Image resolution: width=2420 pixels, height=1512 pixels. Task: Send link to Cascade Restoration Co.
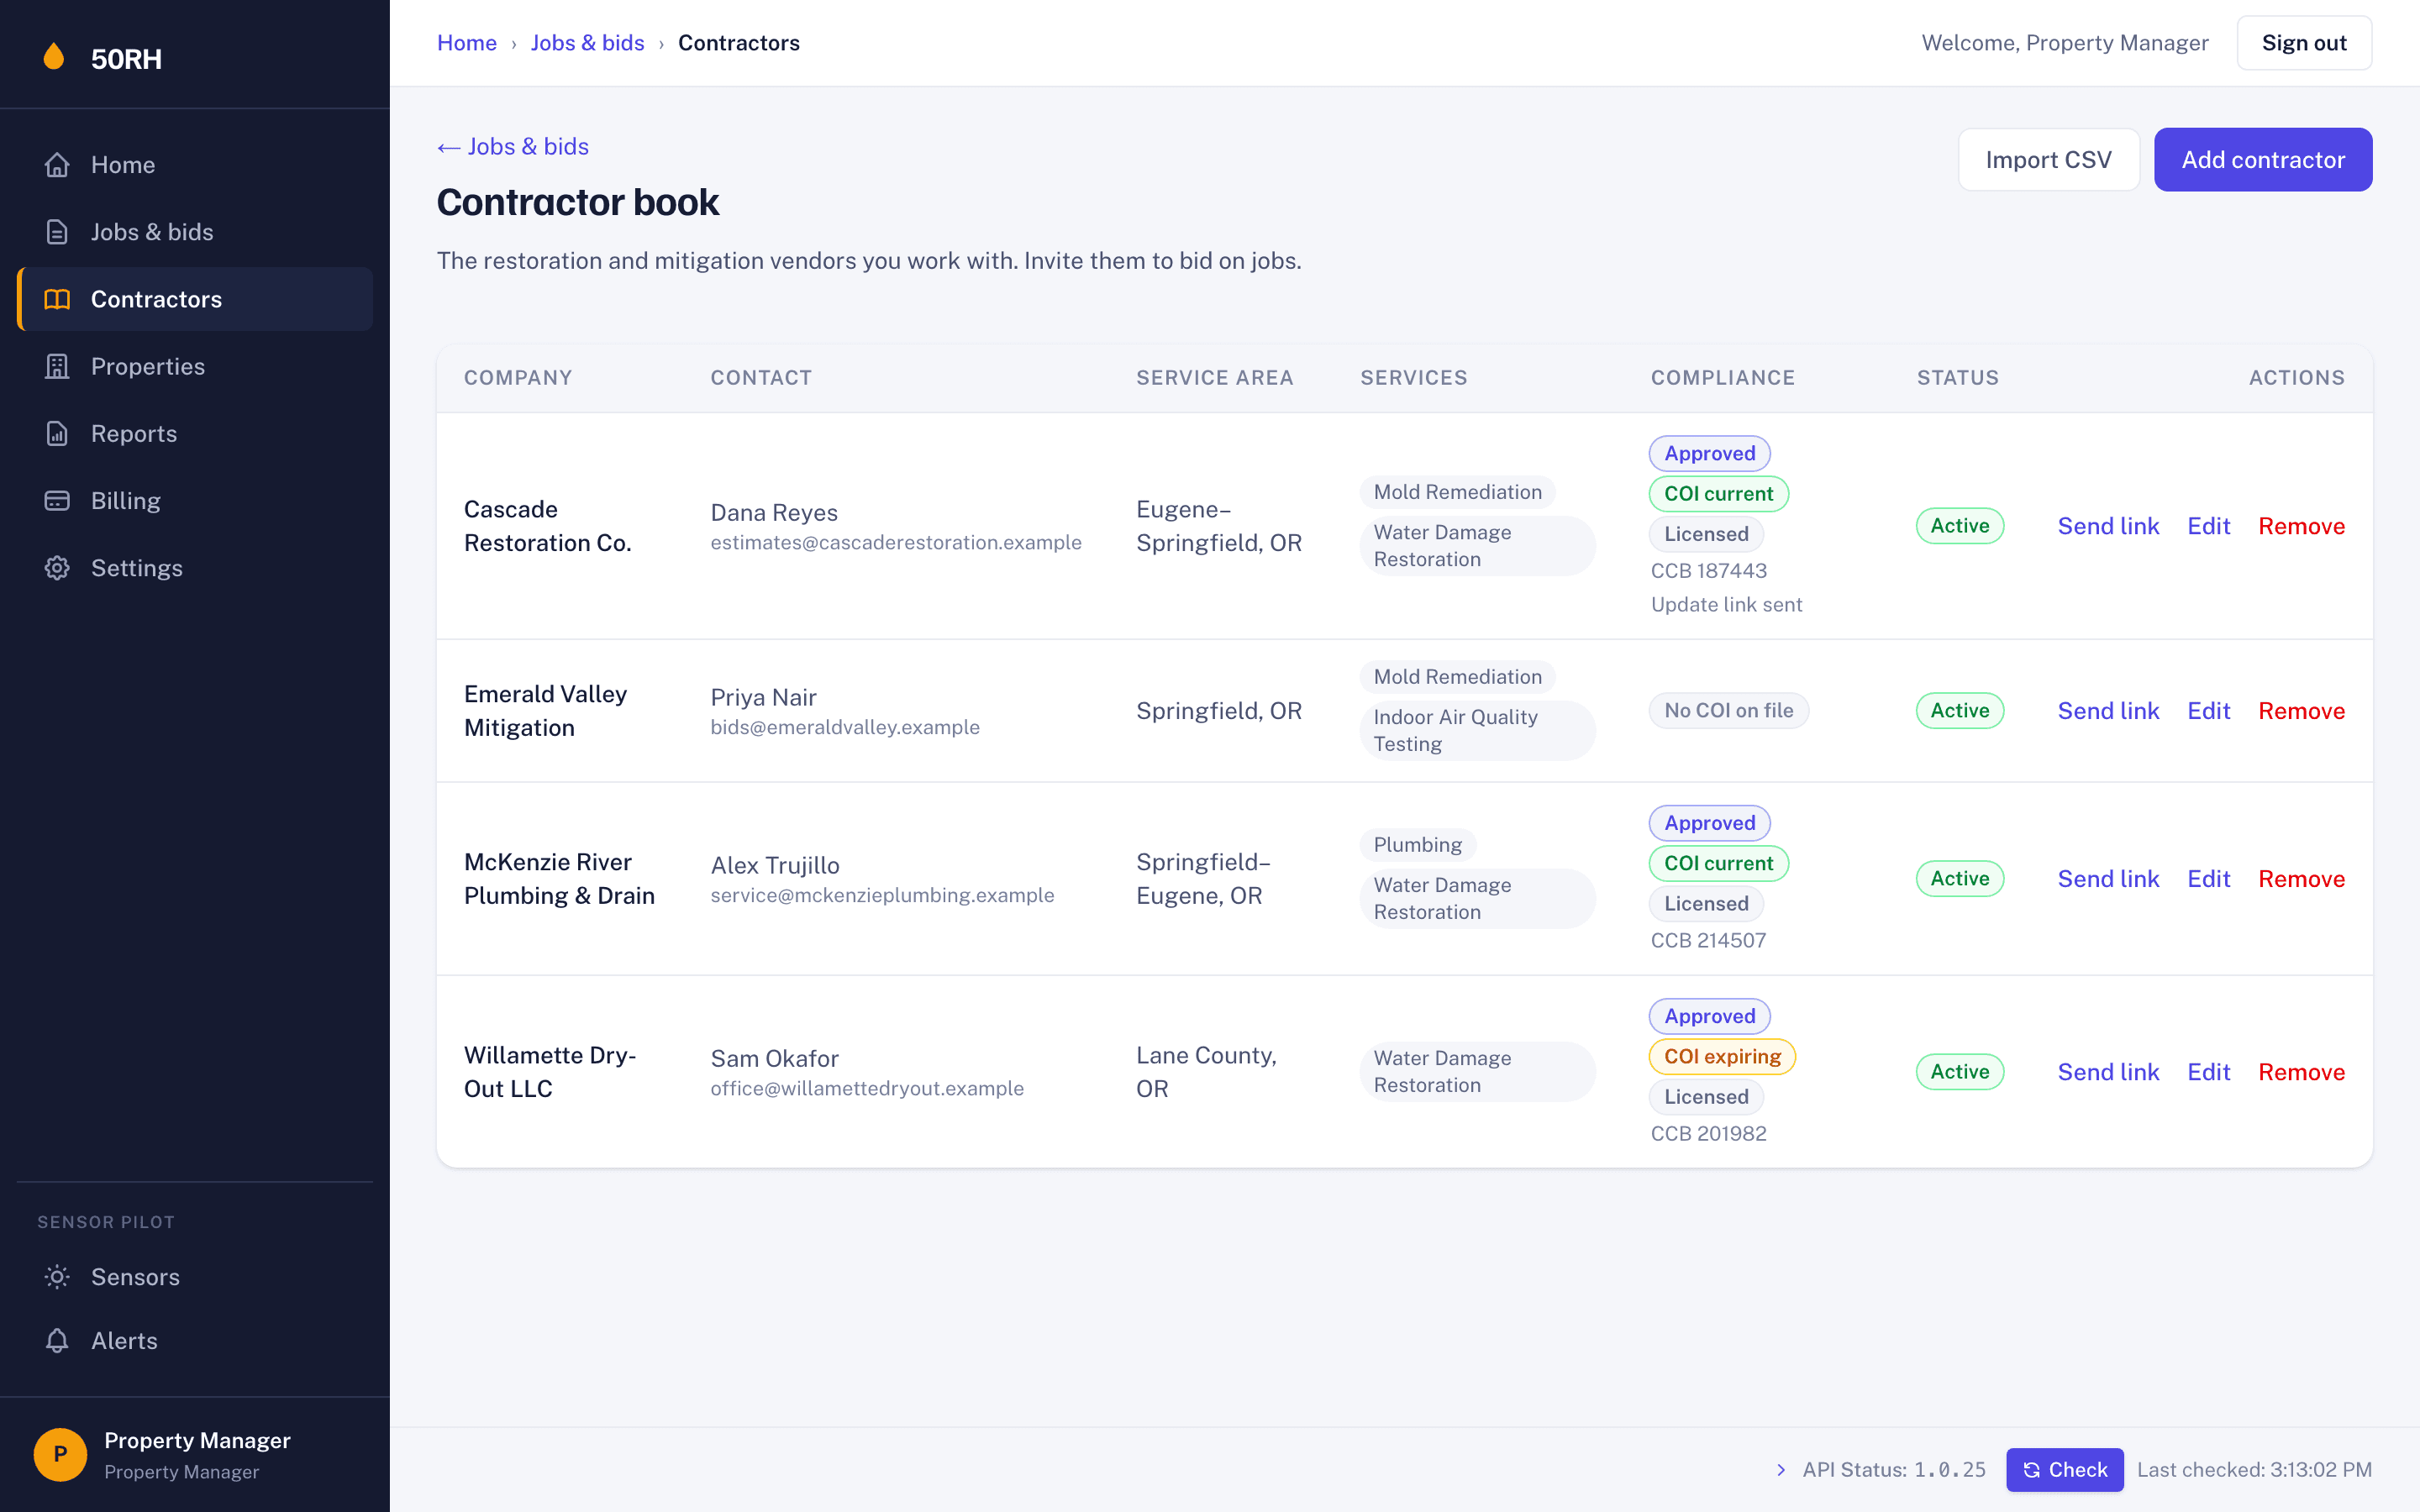coord(2108,526)
